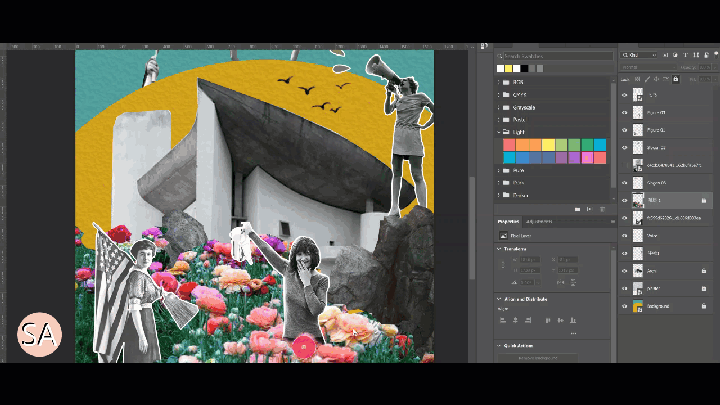Hide the Flower 03 layer

[624, 148]
